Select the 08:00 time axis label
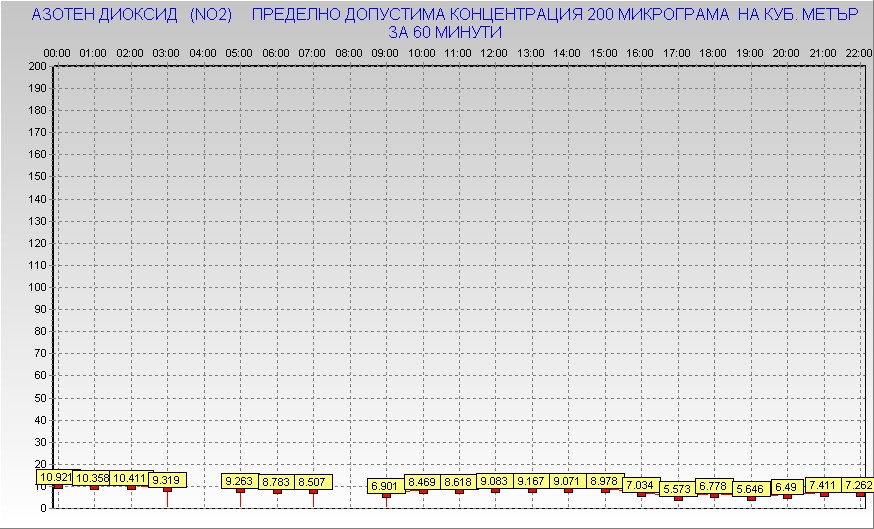874x529 pixels. pos(349,53)
